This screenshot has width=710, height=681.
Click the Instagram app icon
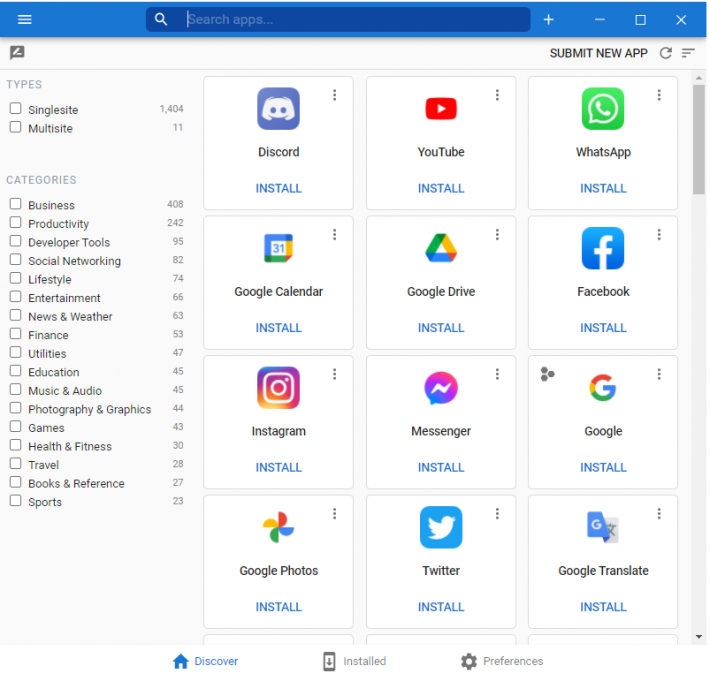click(x=278, y=388)
